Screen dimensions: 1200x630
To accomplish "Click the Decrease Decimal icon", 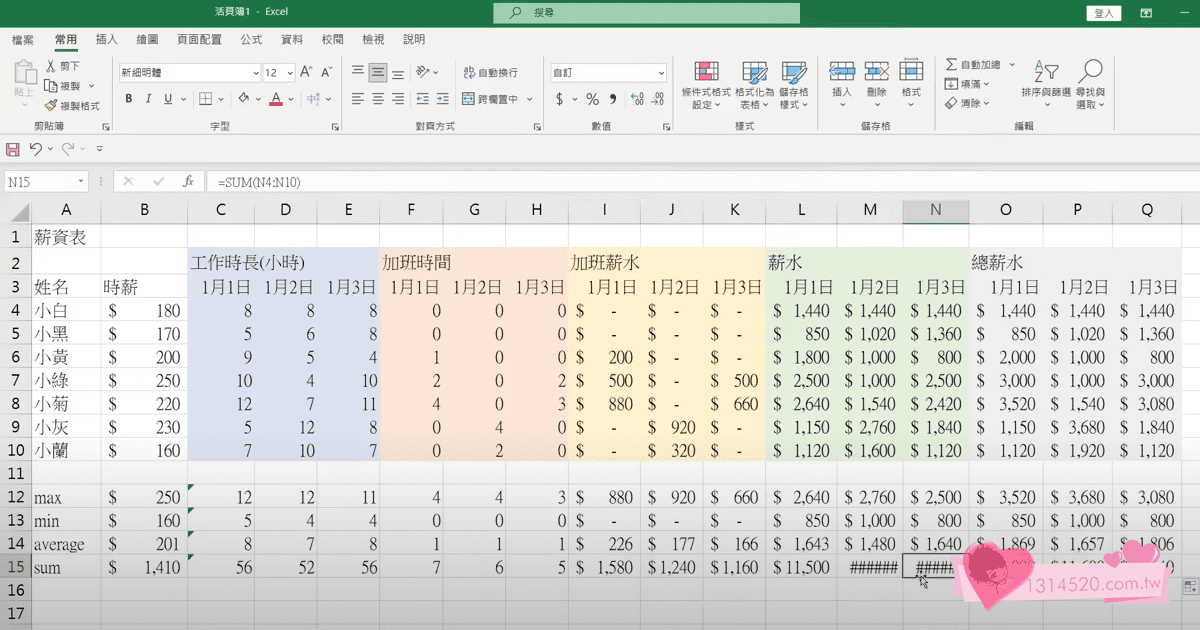I will pos(655,99).
